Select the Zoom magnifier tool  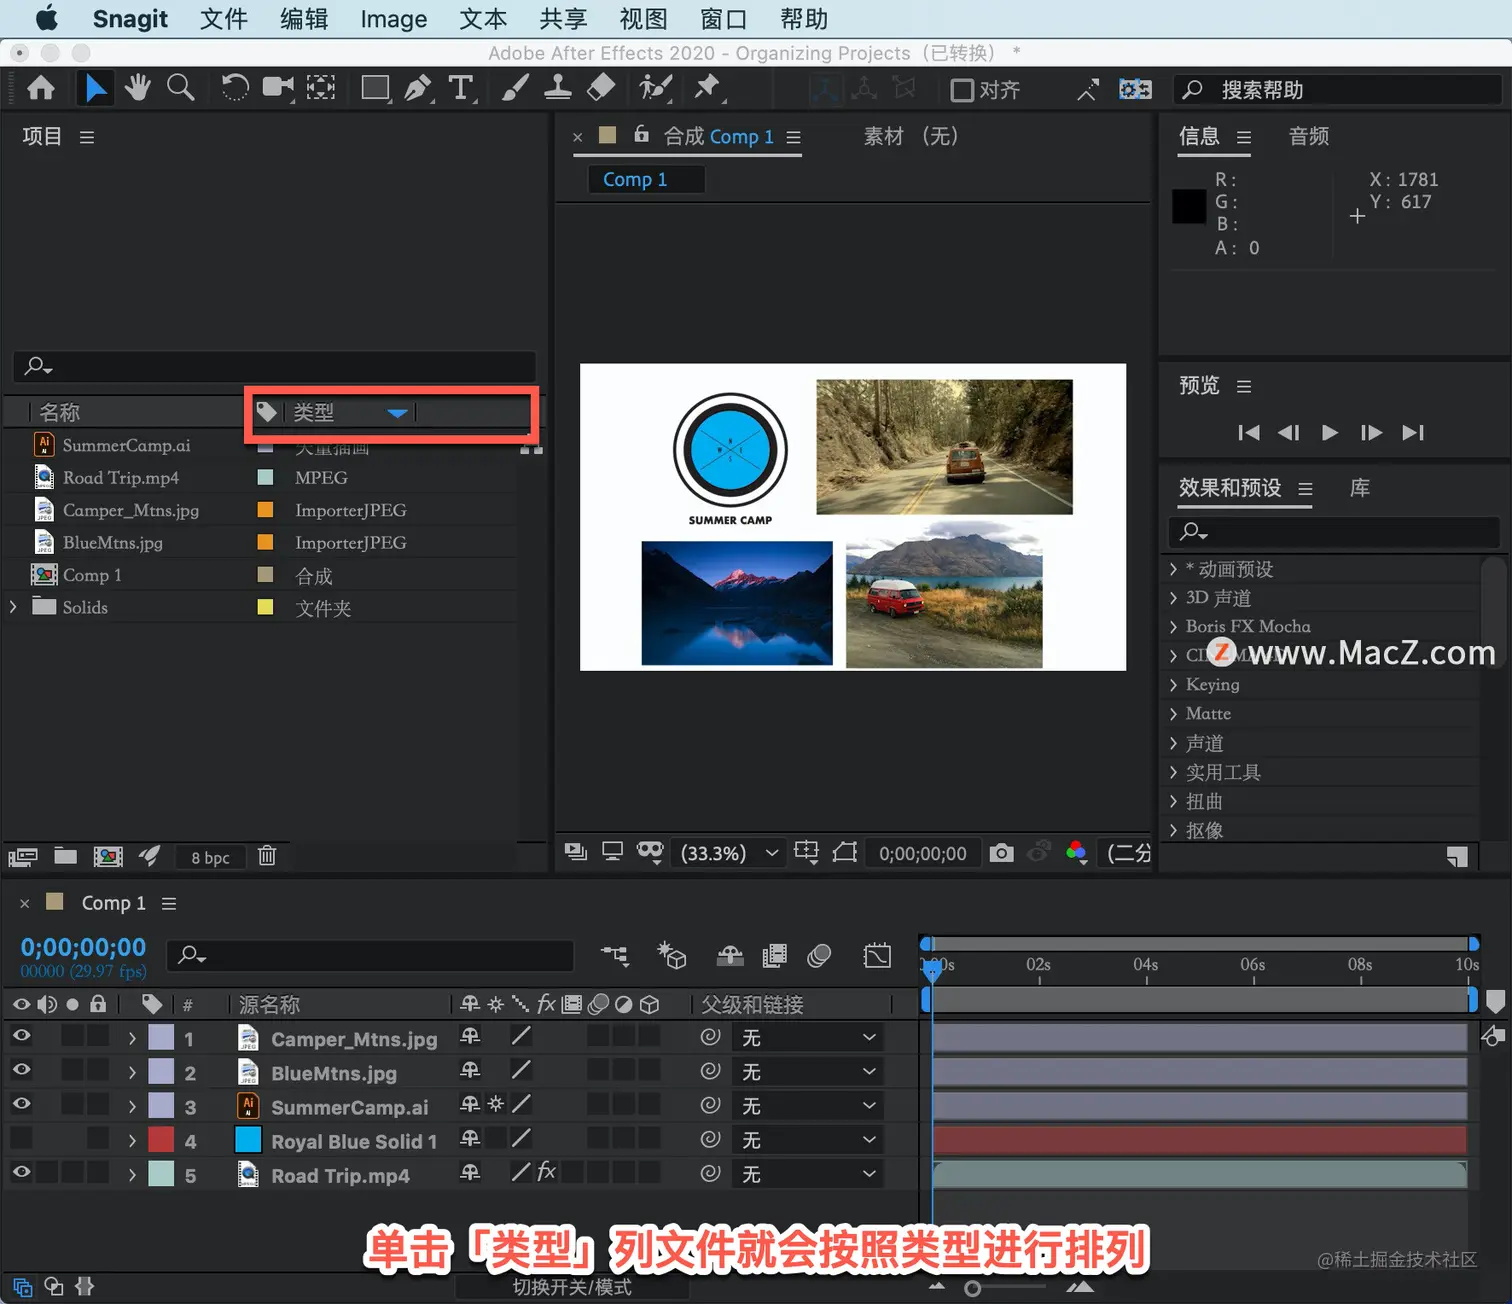(181, 89)
